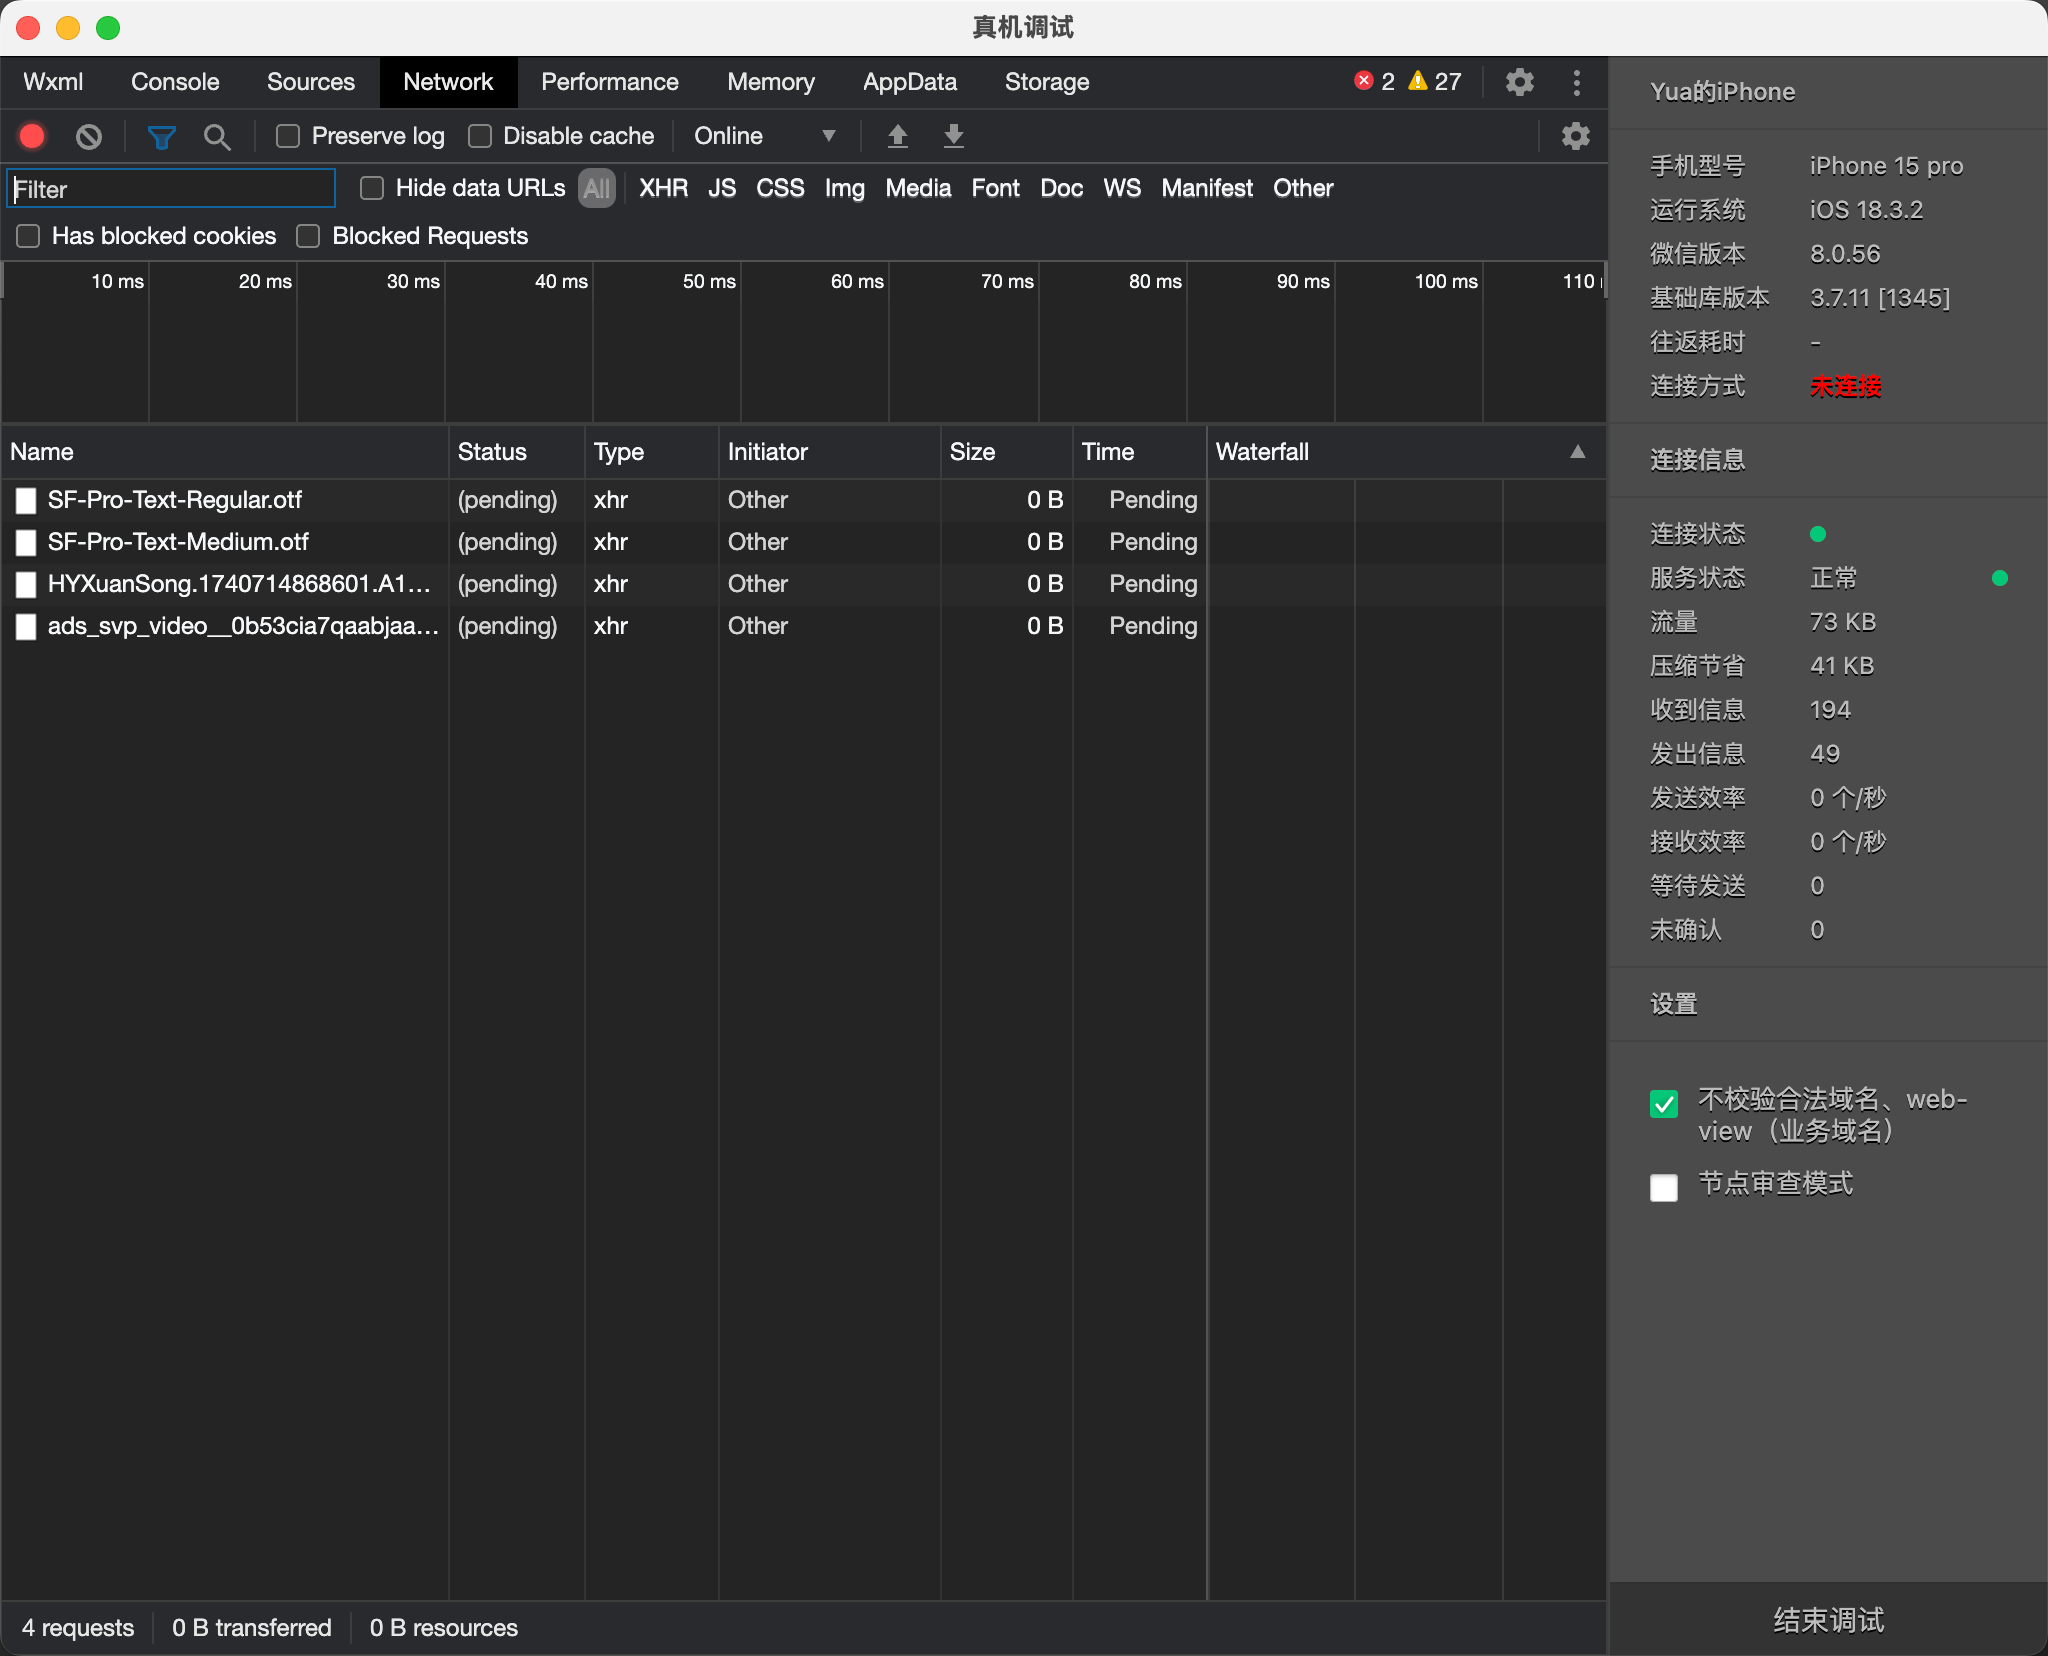Viewport: 2048px width, 1656px height.
Task: Sort requests by the Name column header
Action: [42, 452]
